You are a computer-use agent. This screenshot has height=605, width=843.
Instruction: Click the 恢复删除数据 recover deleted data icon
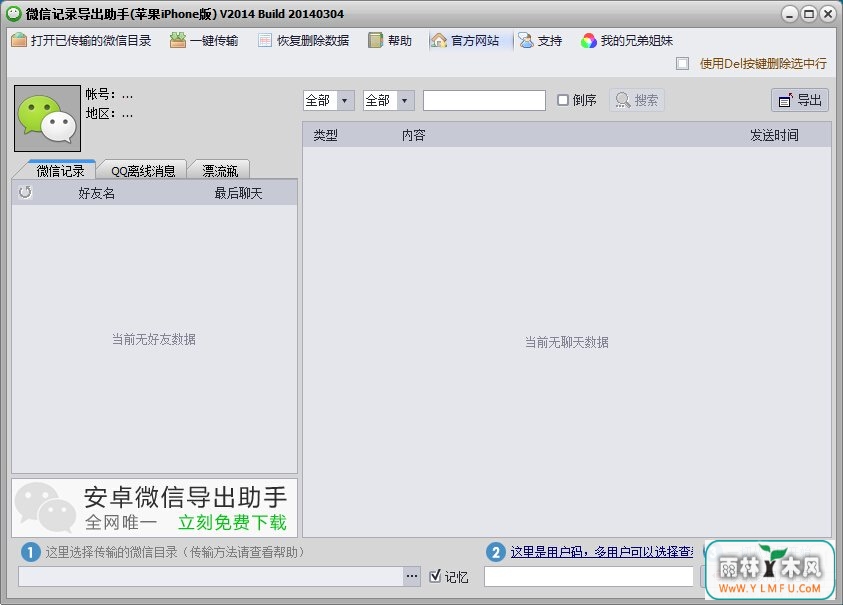click(x=264, y=40)
